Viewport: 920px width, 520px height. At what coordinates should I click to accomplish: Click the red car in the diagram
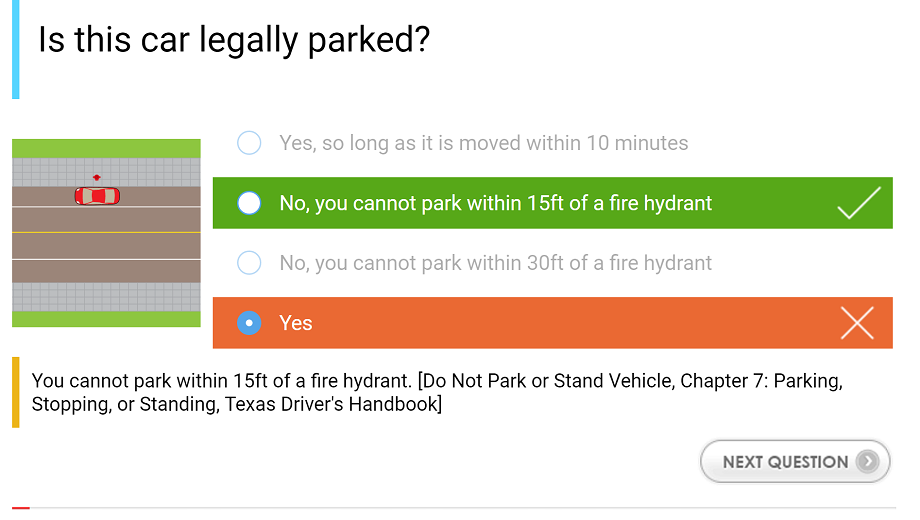click(x=97, y=196)
